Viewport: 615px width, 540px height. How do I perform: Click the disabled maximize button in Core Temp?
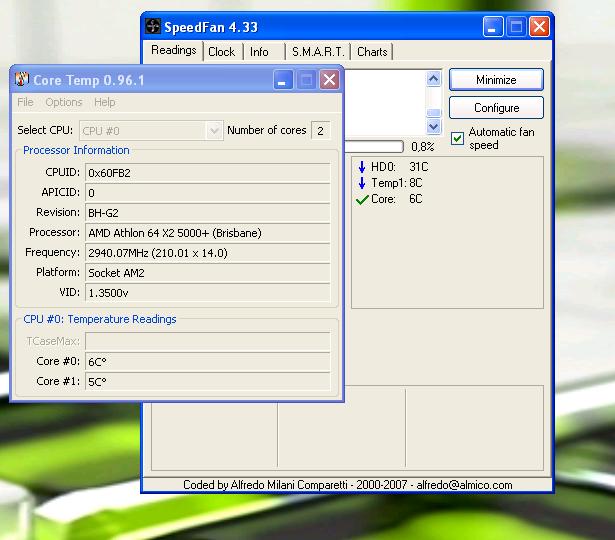coord(306,80)
